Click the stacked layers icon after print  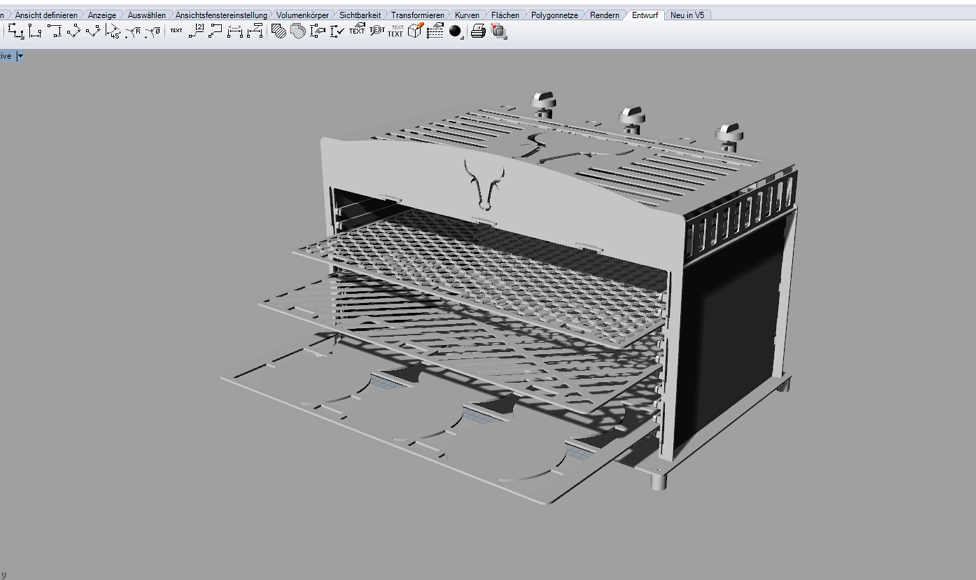pos(499,32)
